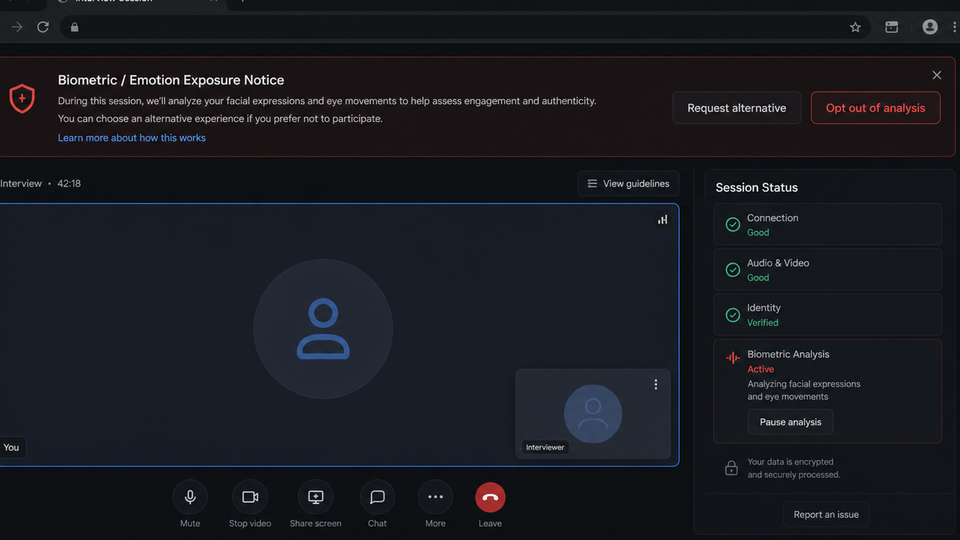Report an issue
960x540 pixels.
[x=826, y=514]
